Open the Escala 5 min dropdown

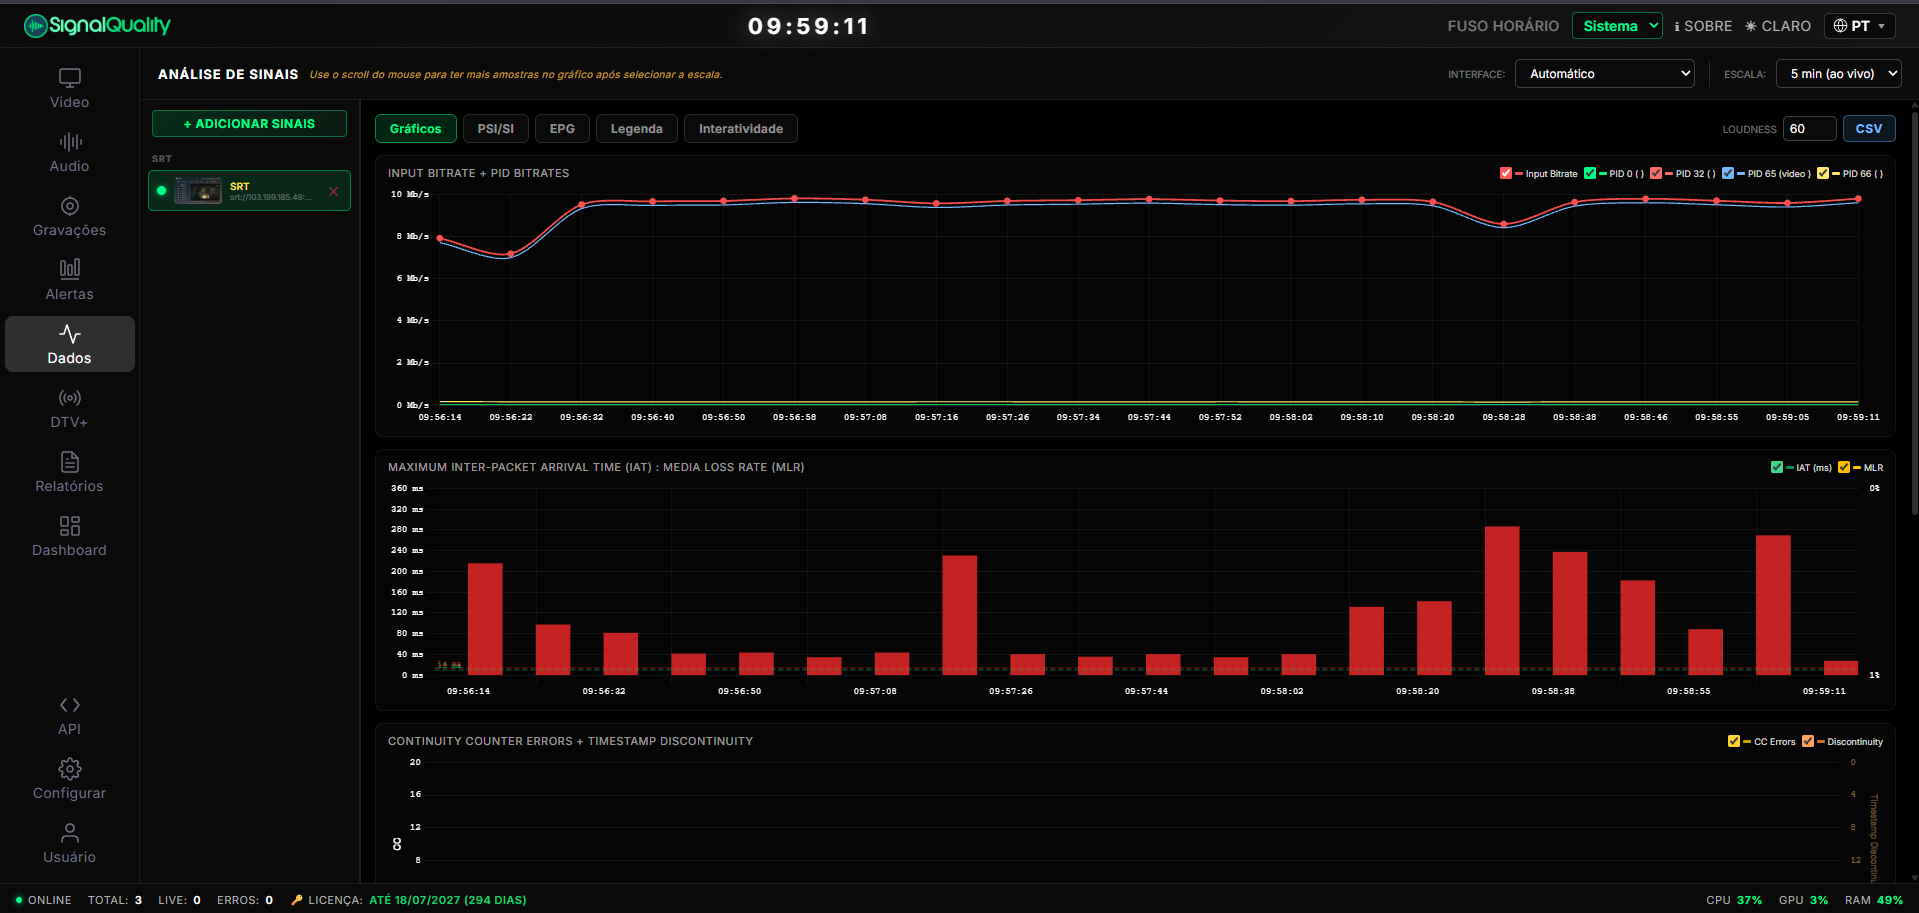pyautogui.click(x=1838, y=73)
